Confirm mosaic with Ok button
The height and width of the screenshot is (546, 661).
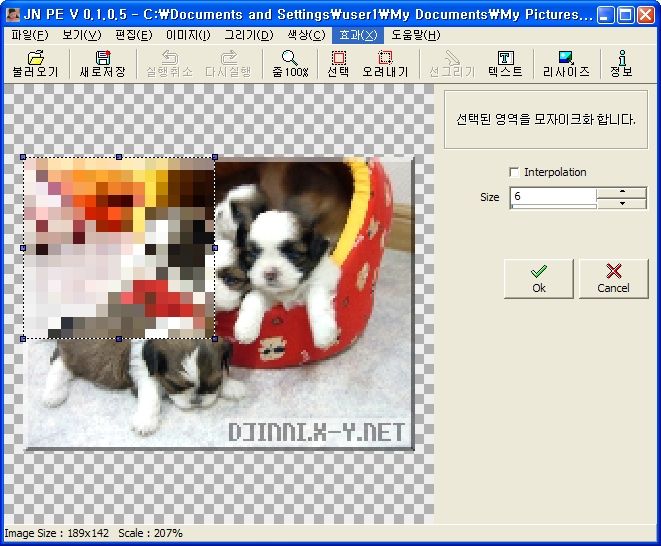click(x=539, y=279)
